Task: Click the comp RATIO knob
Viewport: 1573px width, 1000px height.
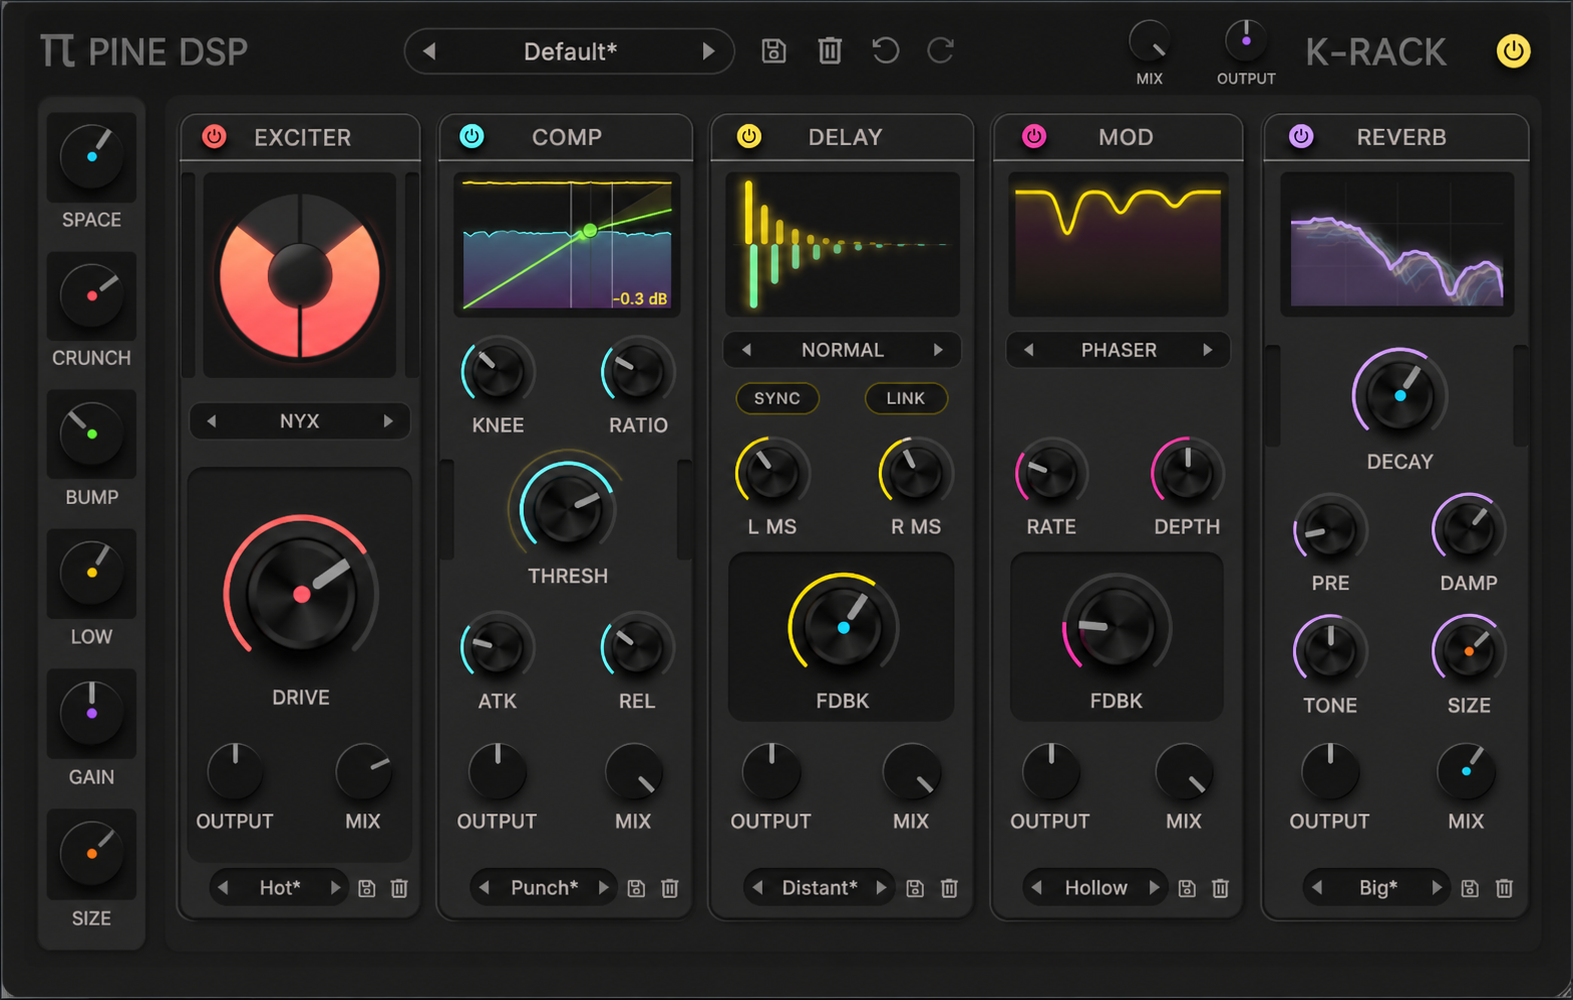Action: [x=637, y=373]
